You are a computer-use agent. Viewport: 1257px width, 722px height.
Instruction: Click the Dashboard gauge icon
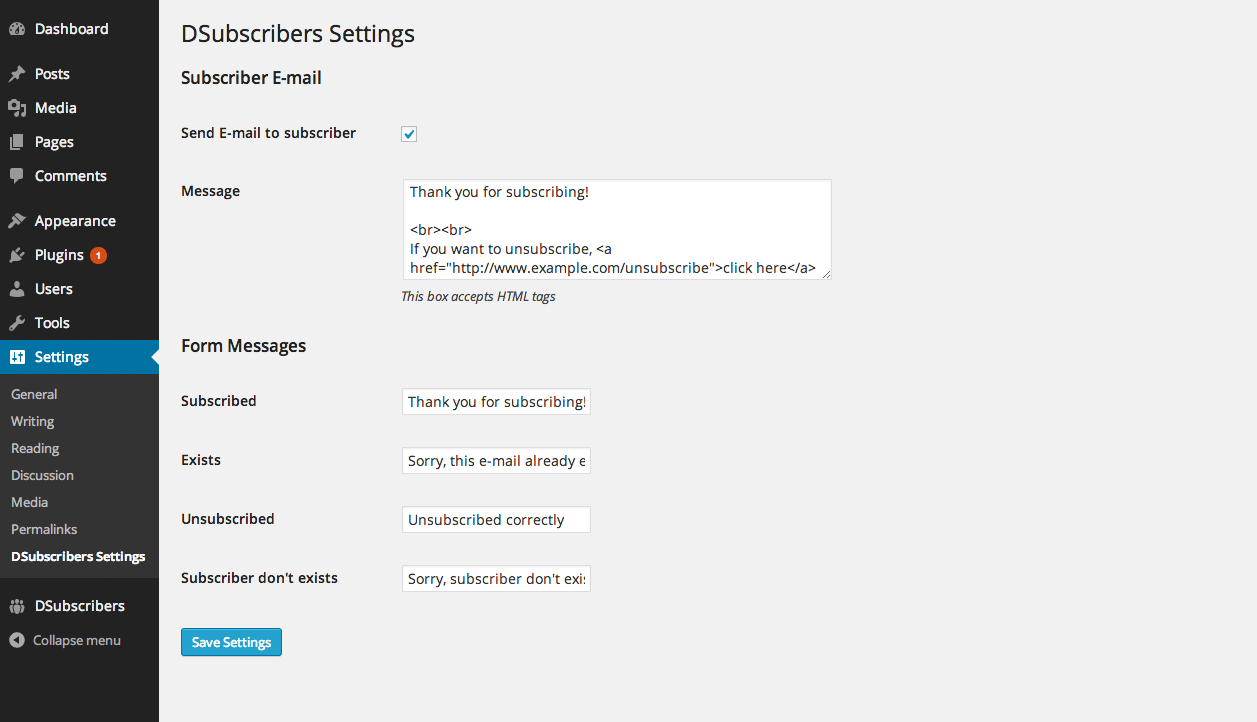[x=17, y=29]
